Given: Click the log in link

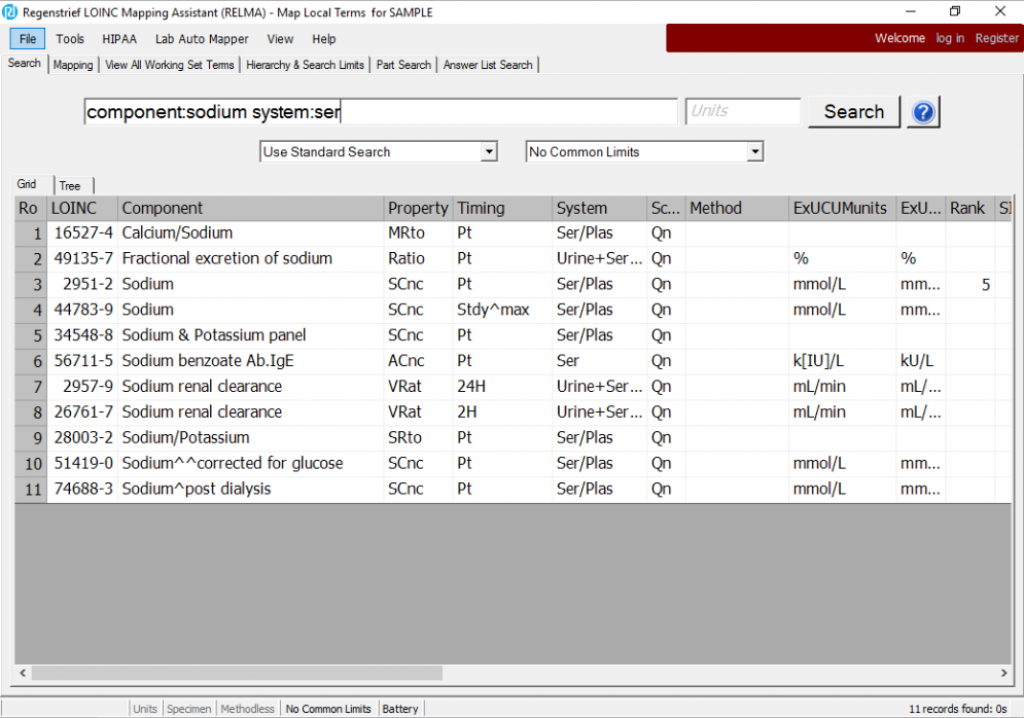Looking at the screenshot, I should (949, 38).
